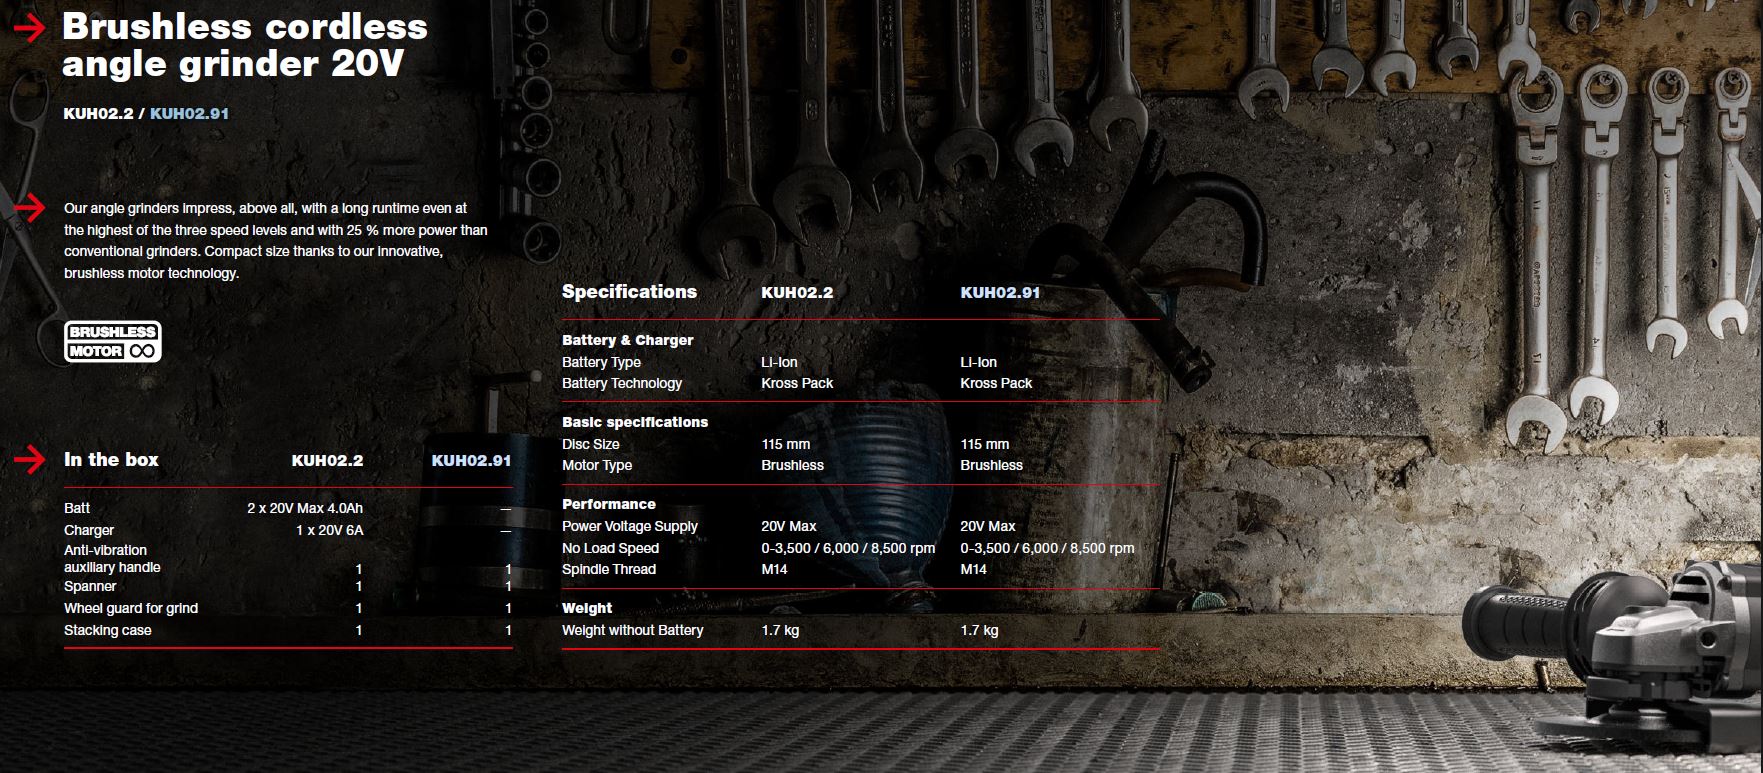Screen dimensions: 1763x773
Task: Select the angle grinder product photo
Action: pyautogui.click(x=1612, y=657)
